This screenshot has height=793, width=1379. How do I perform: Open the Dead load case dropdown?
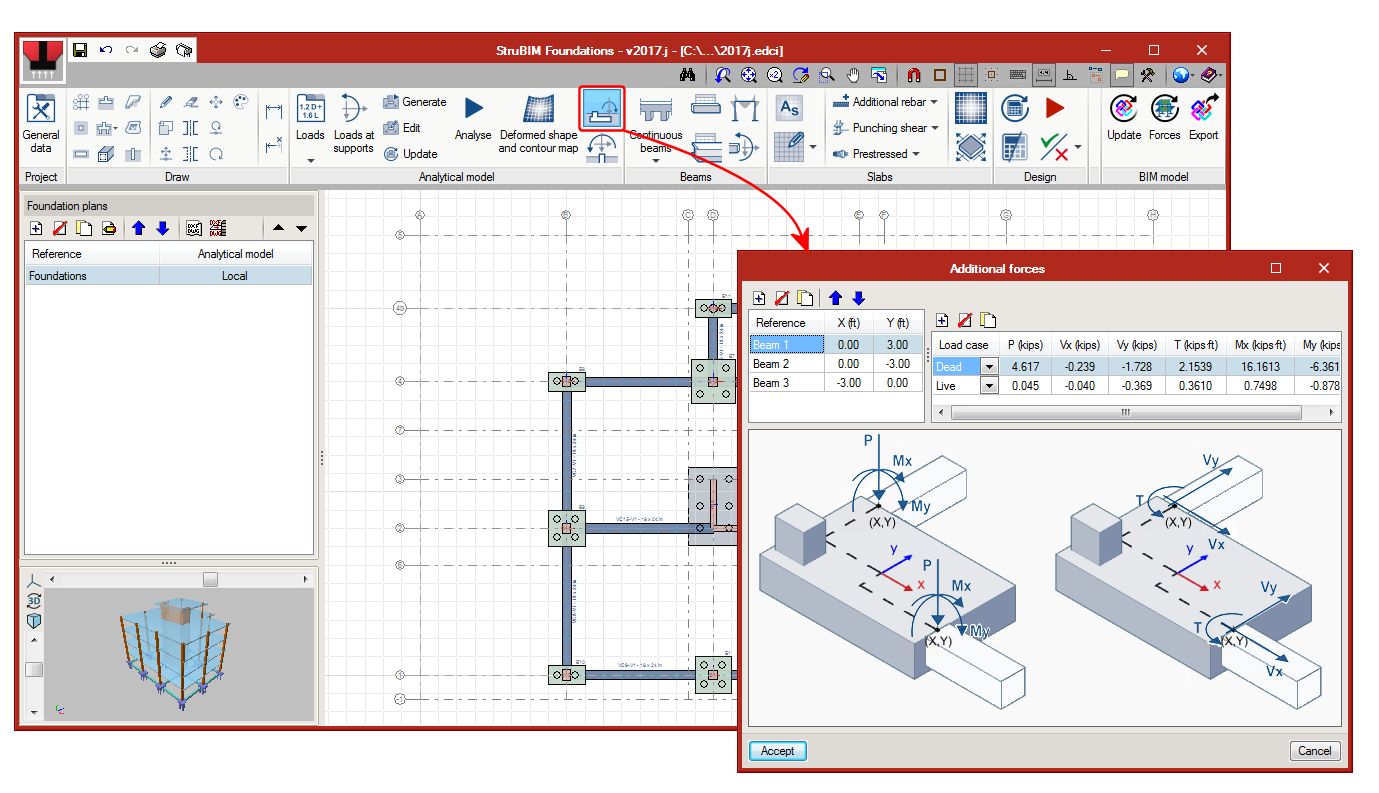pos(989,367)
